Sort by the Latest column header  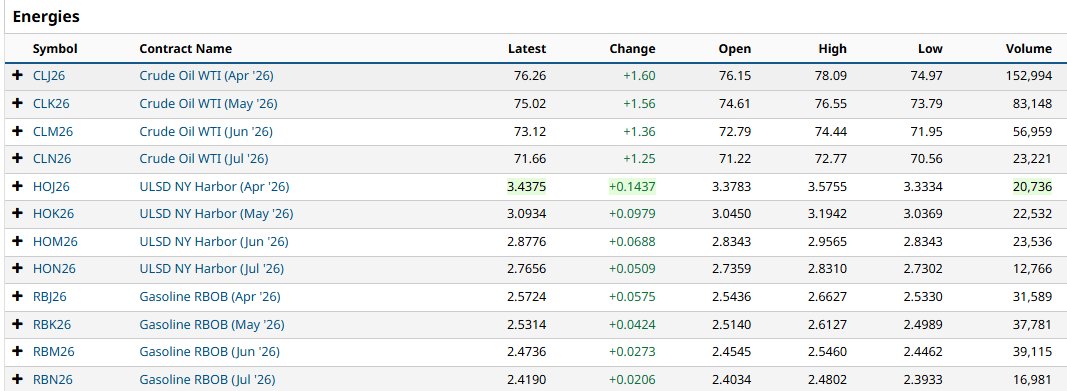click(x=527, y=49)
